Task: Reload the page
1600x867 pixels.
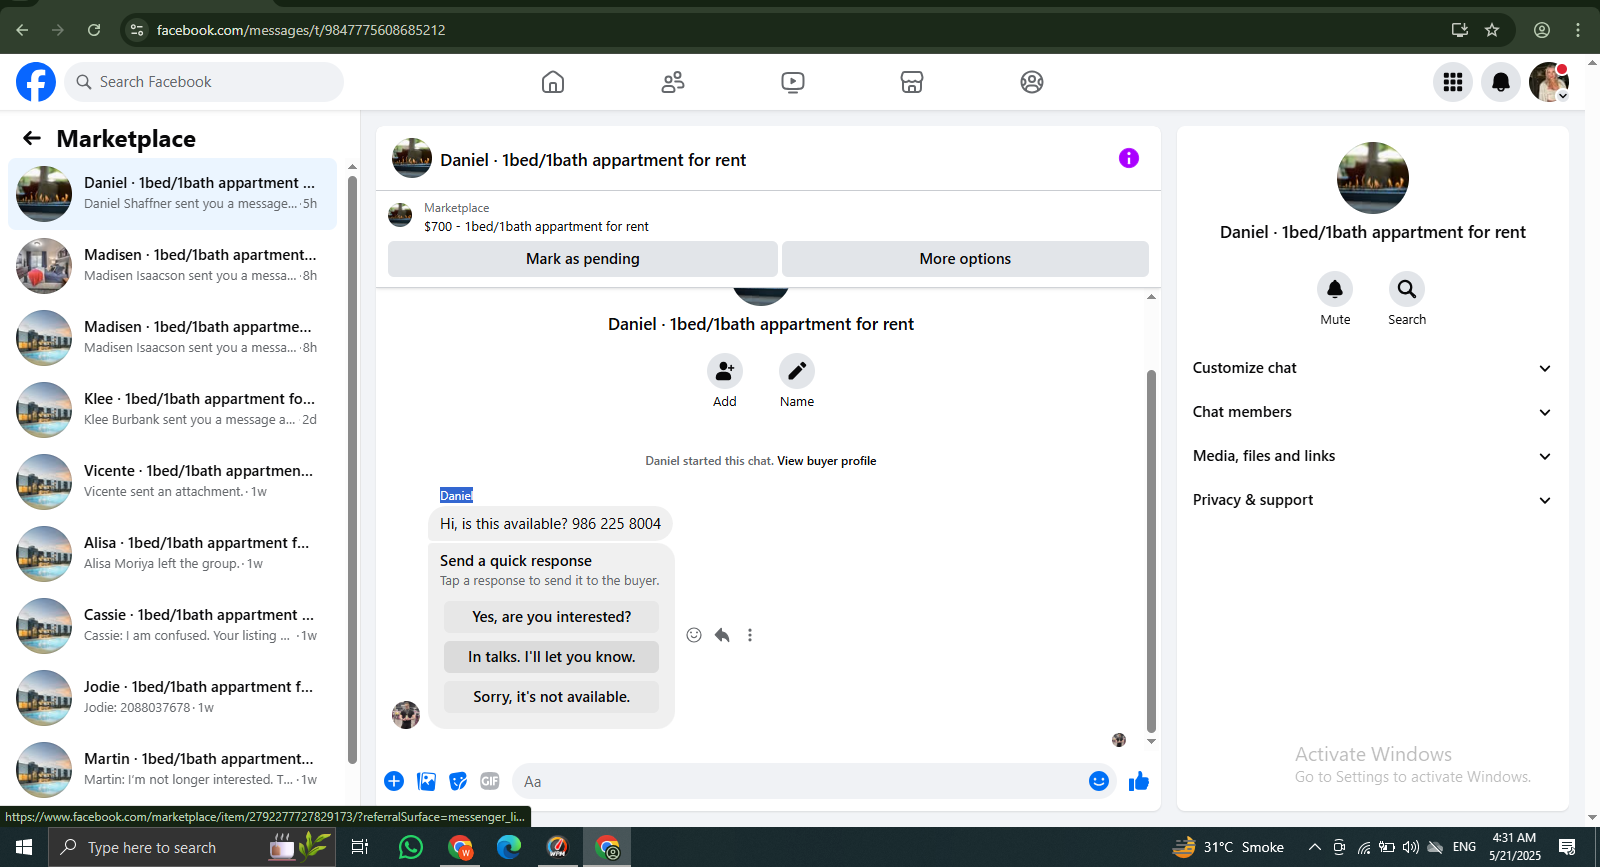Action: [94, 30]
